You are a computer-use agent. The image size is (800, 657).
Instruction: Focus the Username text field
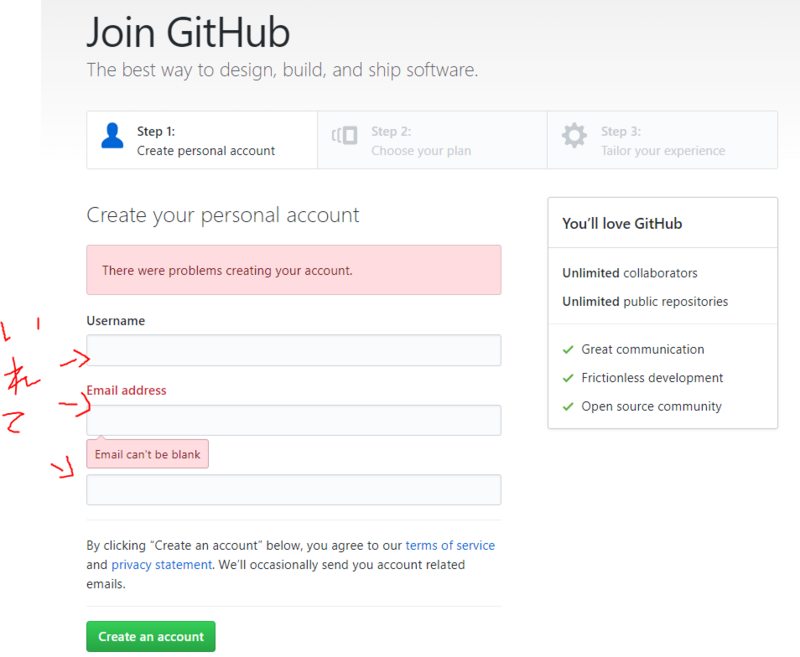pyautogui.click(x=294, y=350)
